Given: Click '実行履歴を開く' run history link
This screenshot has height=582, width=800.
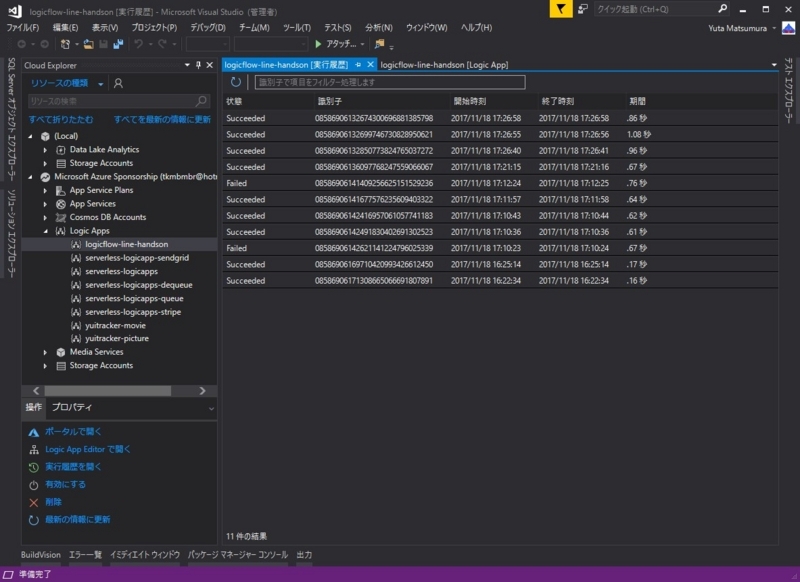Looking at the screenshot, I should (x=73, y=467).
